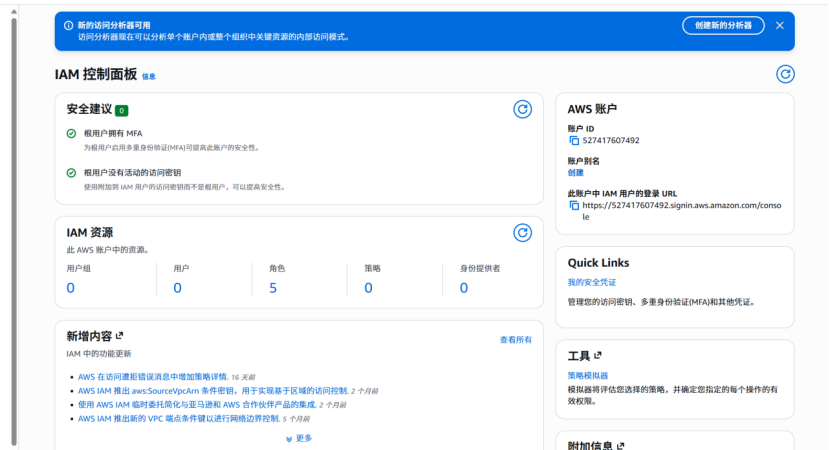Click 查看所有 in 新增内容
The image size is (829, 450).
pyautogui.click(x=515, y=340)
